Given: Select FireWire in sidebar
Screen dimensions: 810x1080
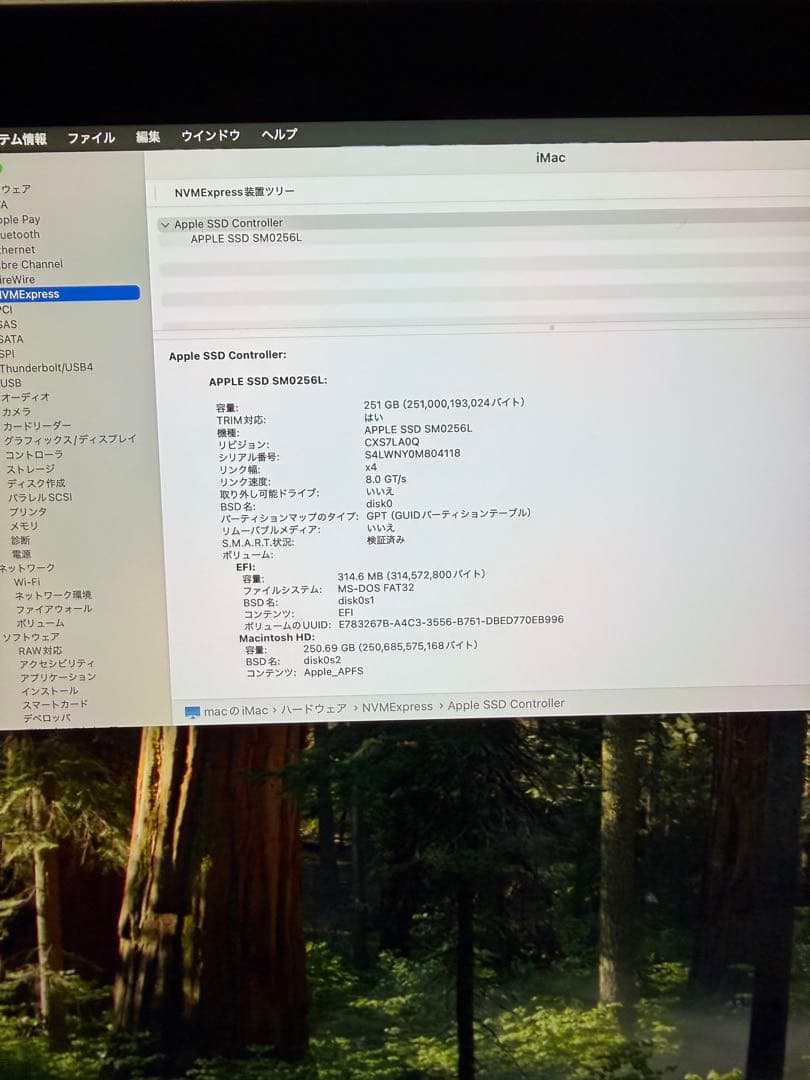Looking at the screenshot, I should pos(17,280).
